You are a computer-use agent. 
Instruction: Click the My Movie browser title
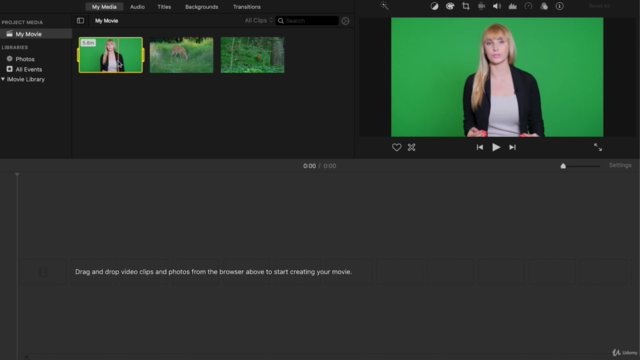(x=107, y=21)
